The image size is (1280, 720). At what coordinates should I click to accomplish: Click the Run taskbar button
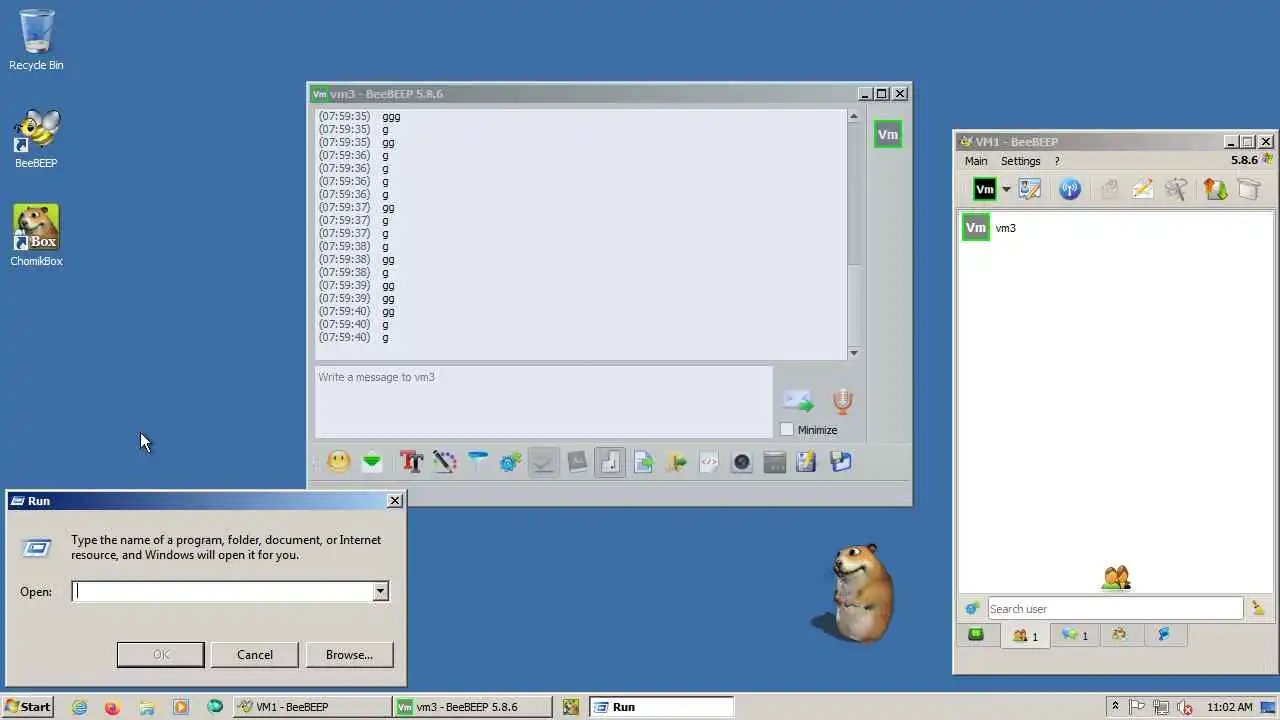pos(661,707)
